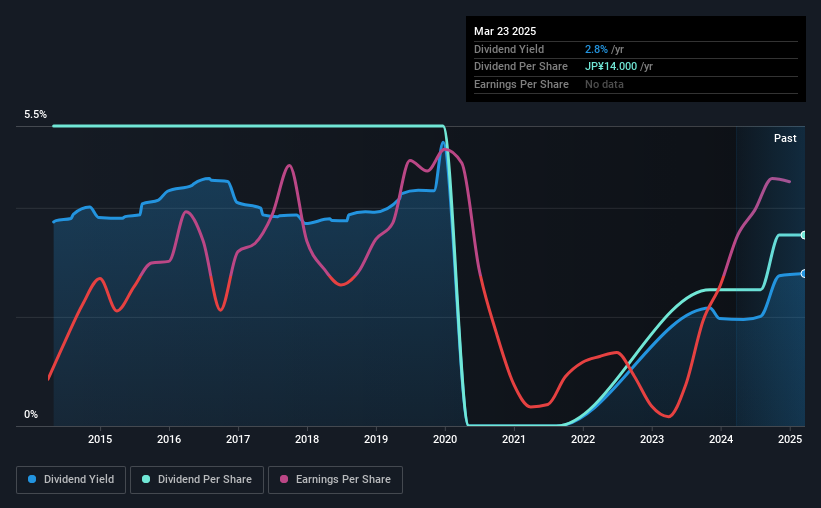Click the 2022 x-axis label

click(583, 439)
